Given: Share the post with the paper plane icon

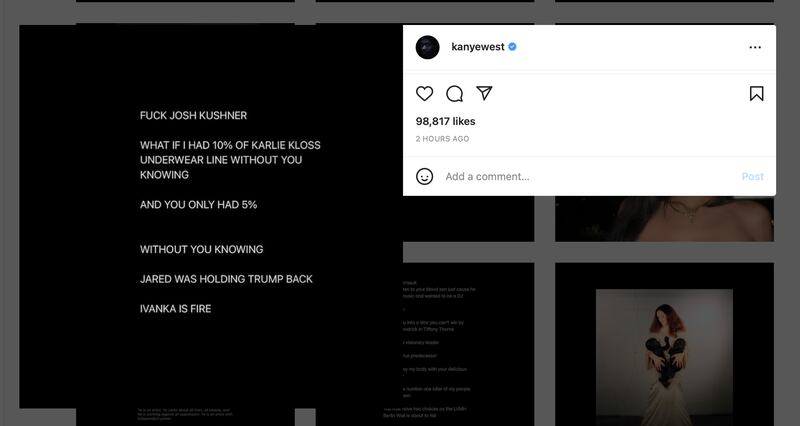Looking at the screenshot, I should (484, 93).
